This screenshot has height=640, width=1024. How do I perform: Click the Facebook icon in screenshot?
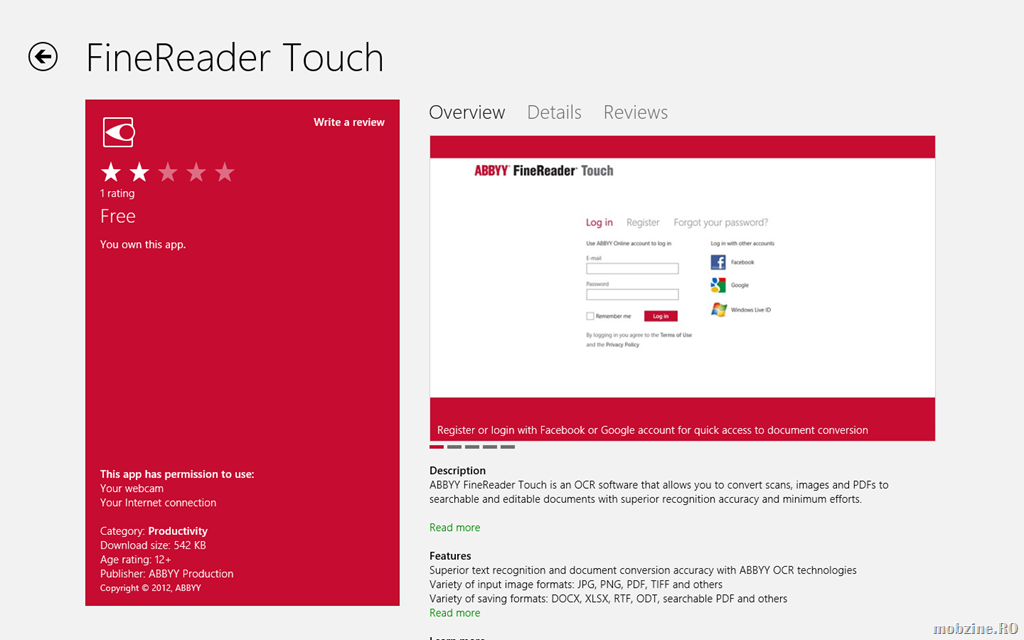point(718,262)
